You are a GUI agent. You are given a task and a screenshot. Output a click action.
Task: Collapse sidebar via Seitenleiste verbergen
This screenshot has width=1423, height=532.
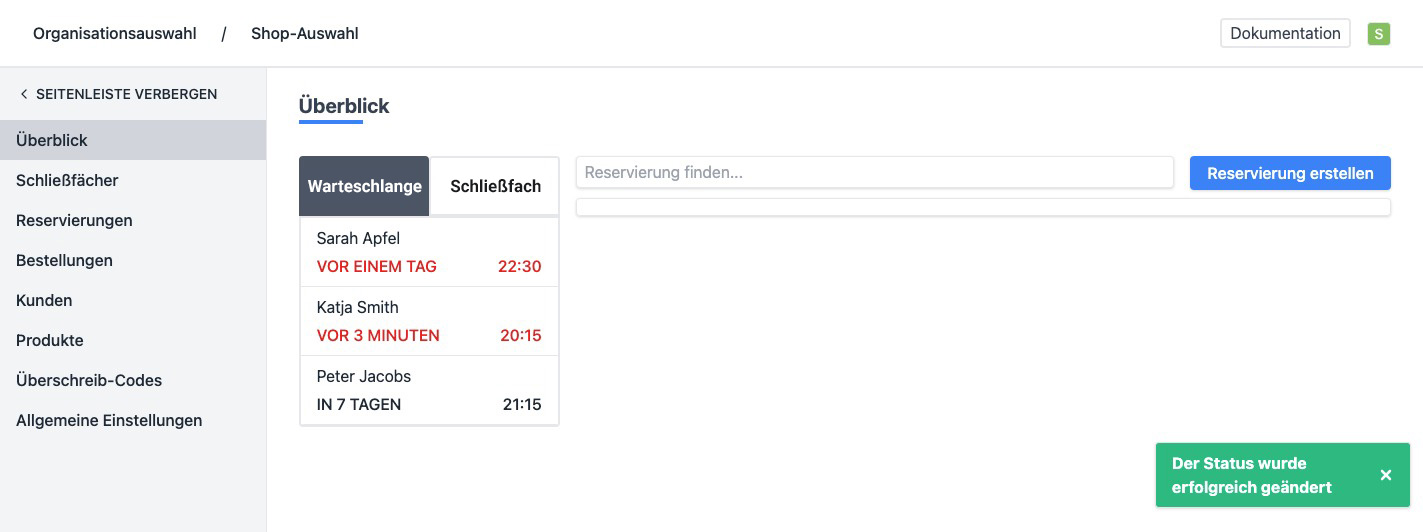pos(118,94)
